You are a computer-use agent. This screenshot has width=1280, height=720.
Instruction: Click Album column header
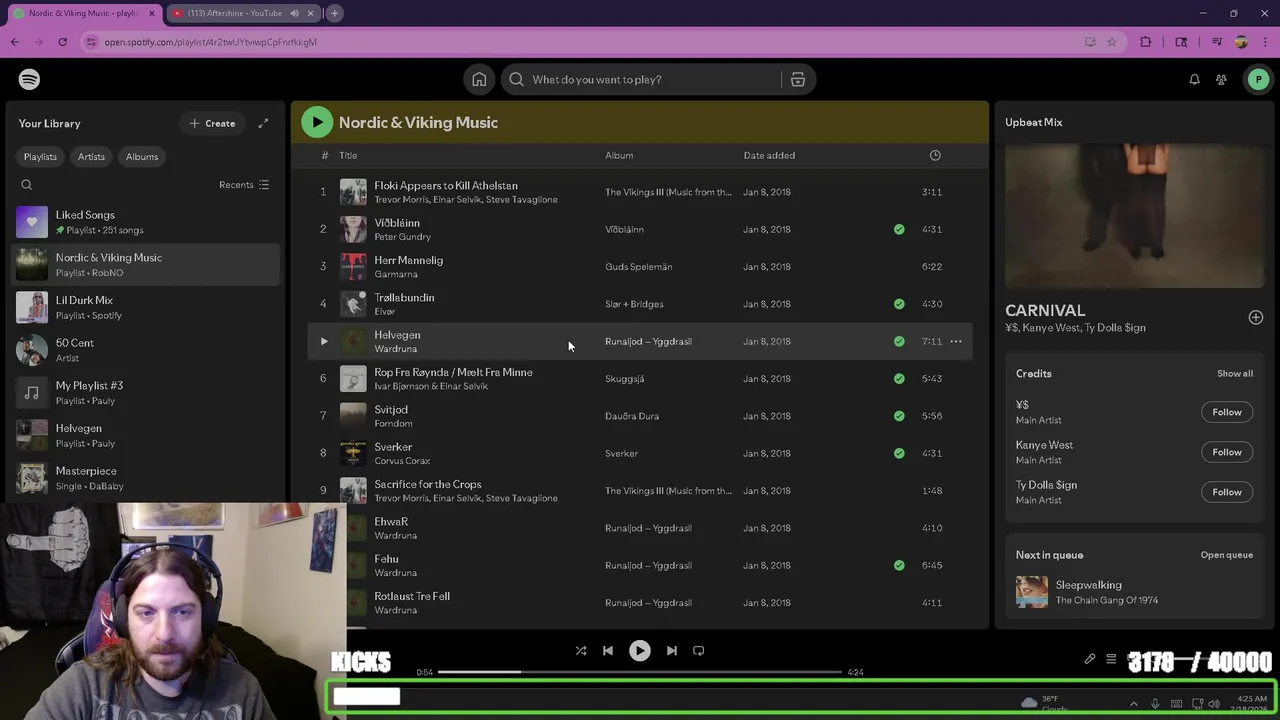619,155
